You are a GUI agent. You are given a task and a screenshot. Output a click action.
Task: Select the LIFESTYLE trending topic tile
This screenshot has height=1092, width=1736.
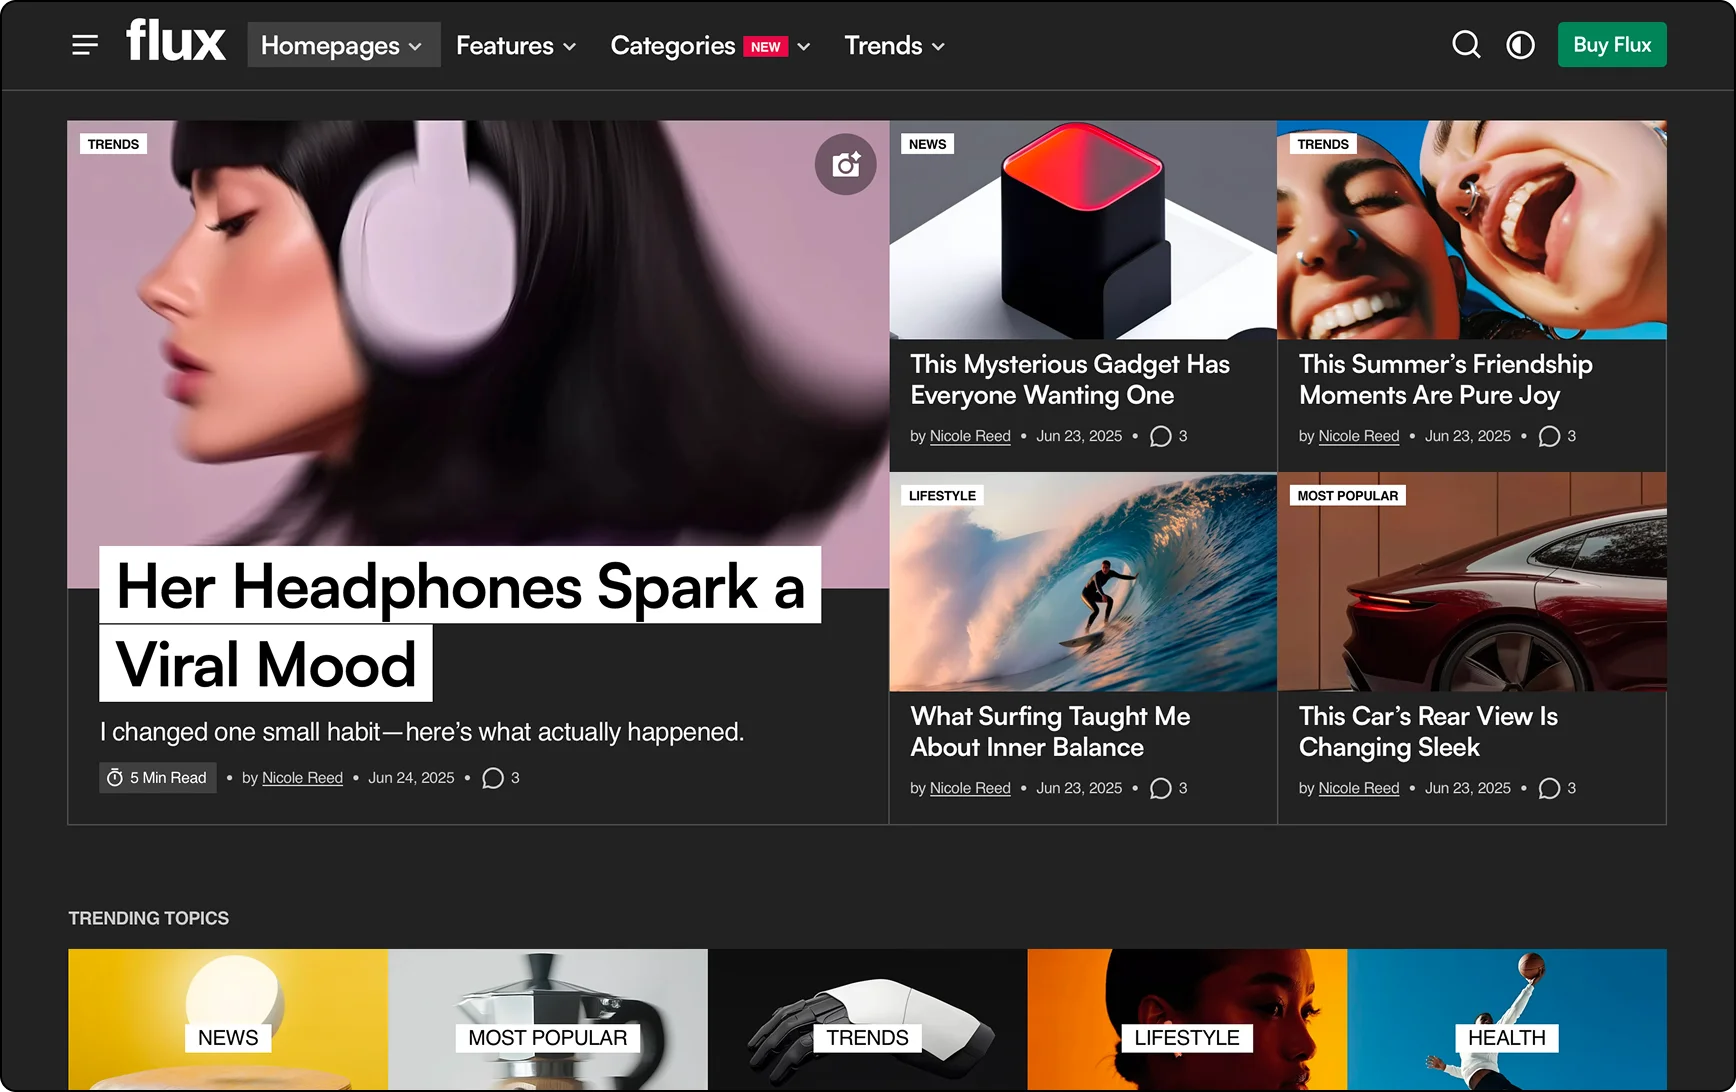click(x=1186, y=1020)
